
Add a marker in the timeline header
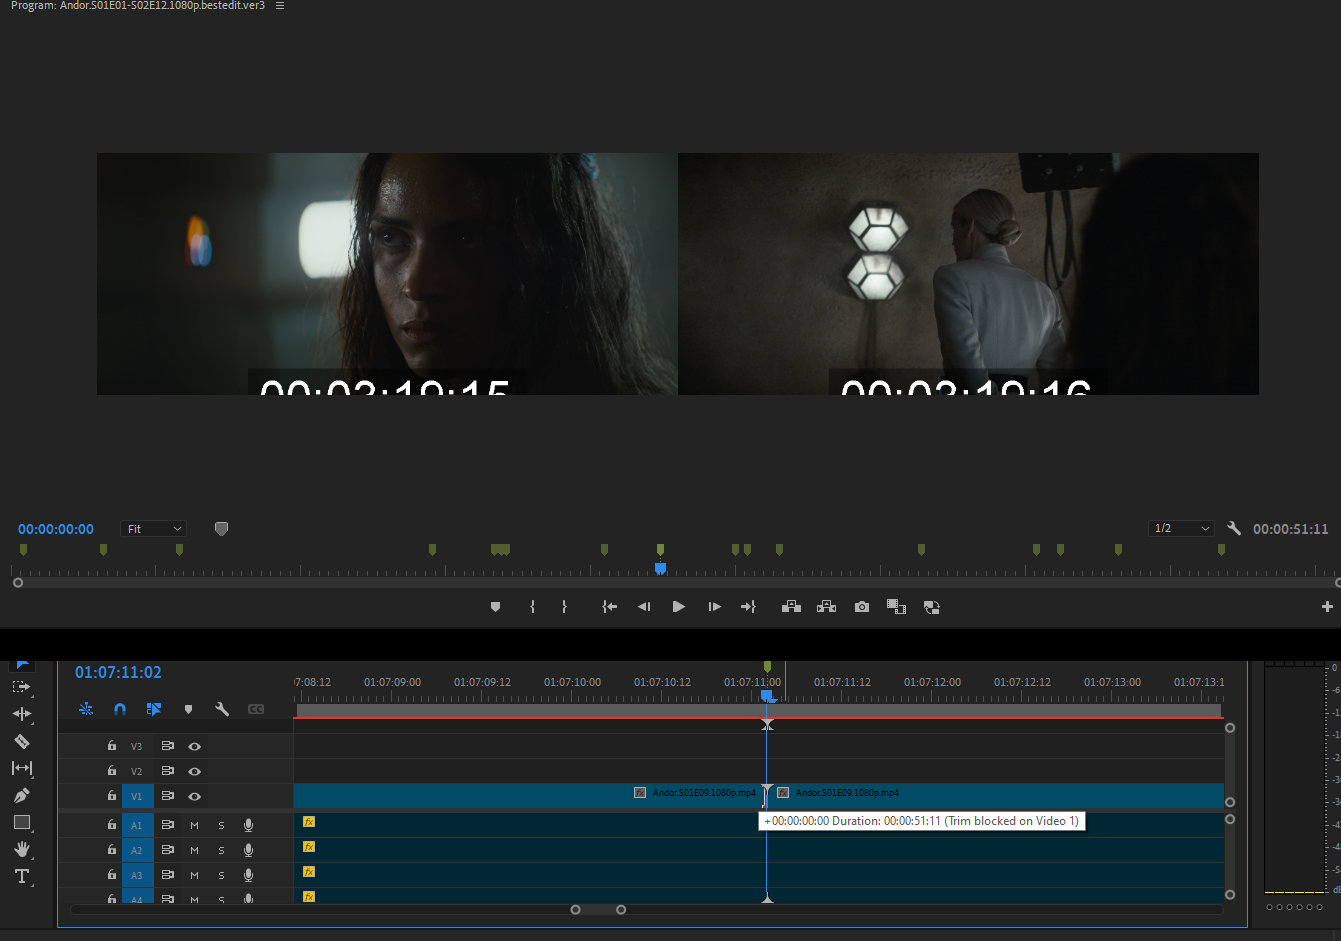point(188,709)
